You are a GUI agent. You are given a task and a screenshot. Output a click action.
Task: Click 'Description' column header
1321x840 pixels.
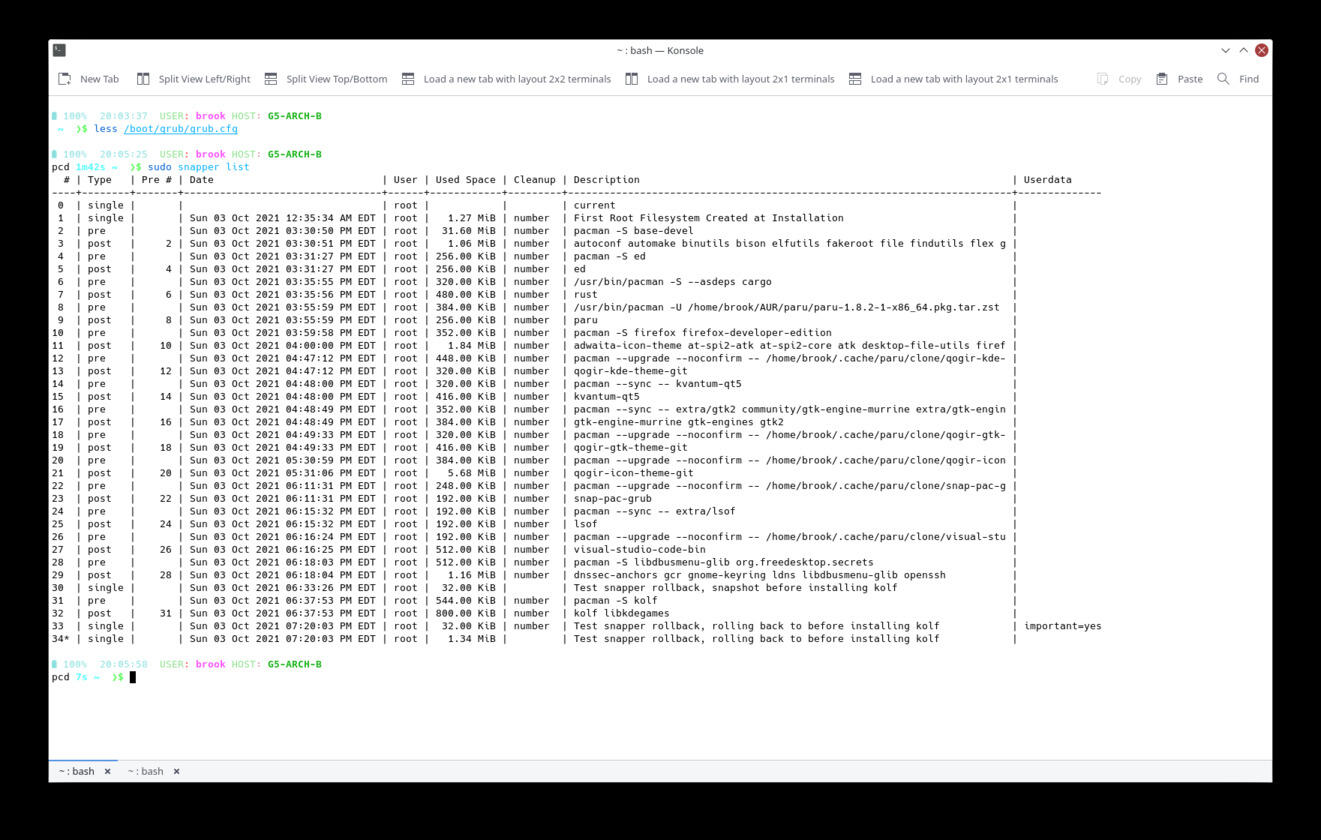tap(606, 180)
